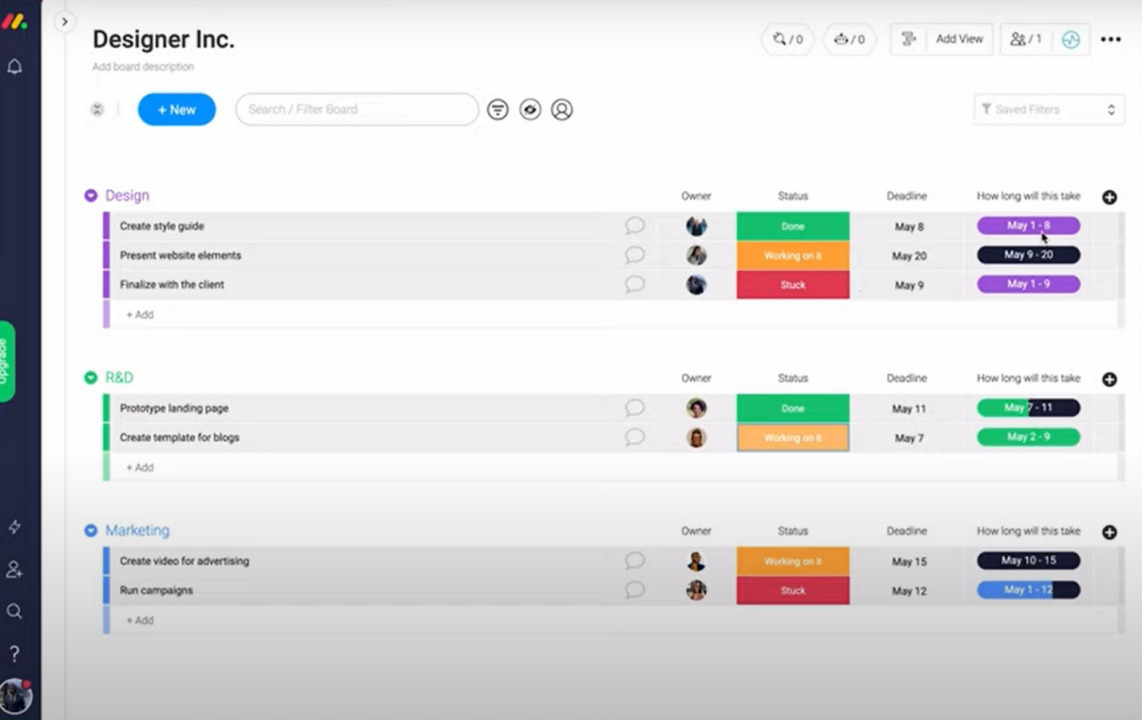Click Add View in the header
1142x720 pixels.
[x=959, y=39]
